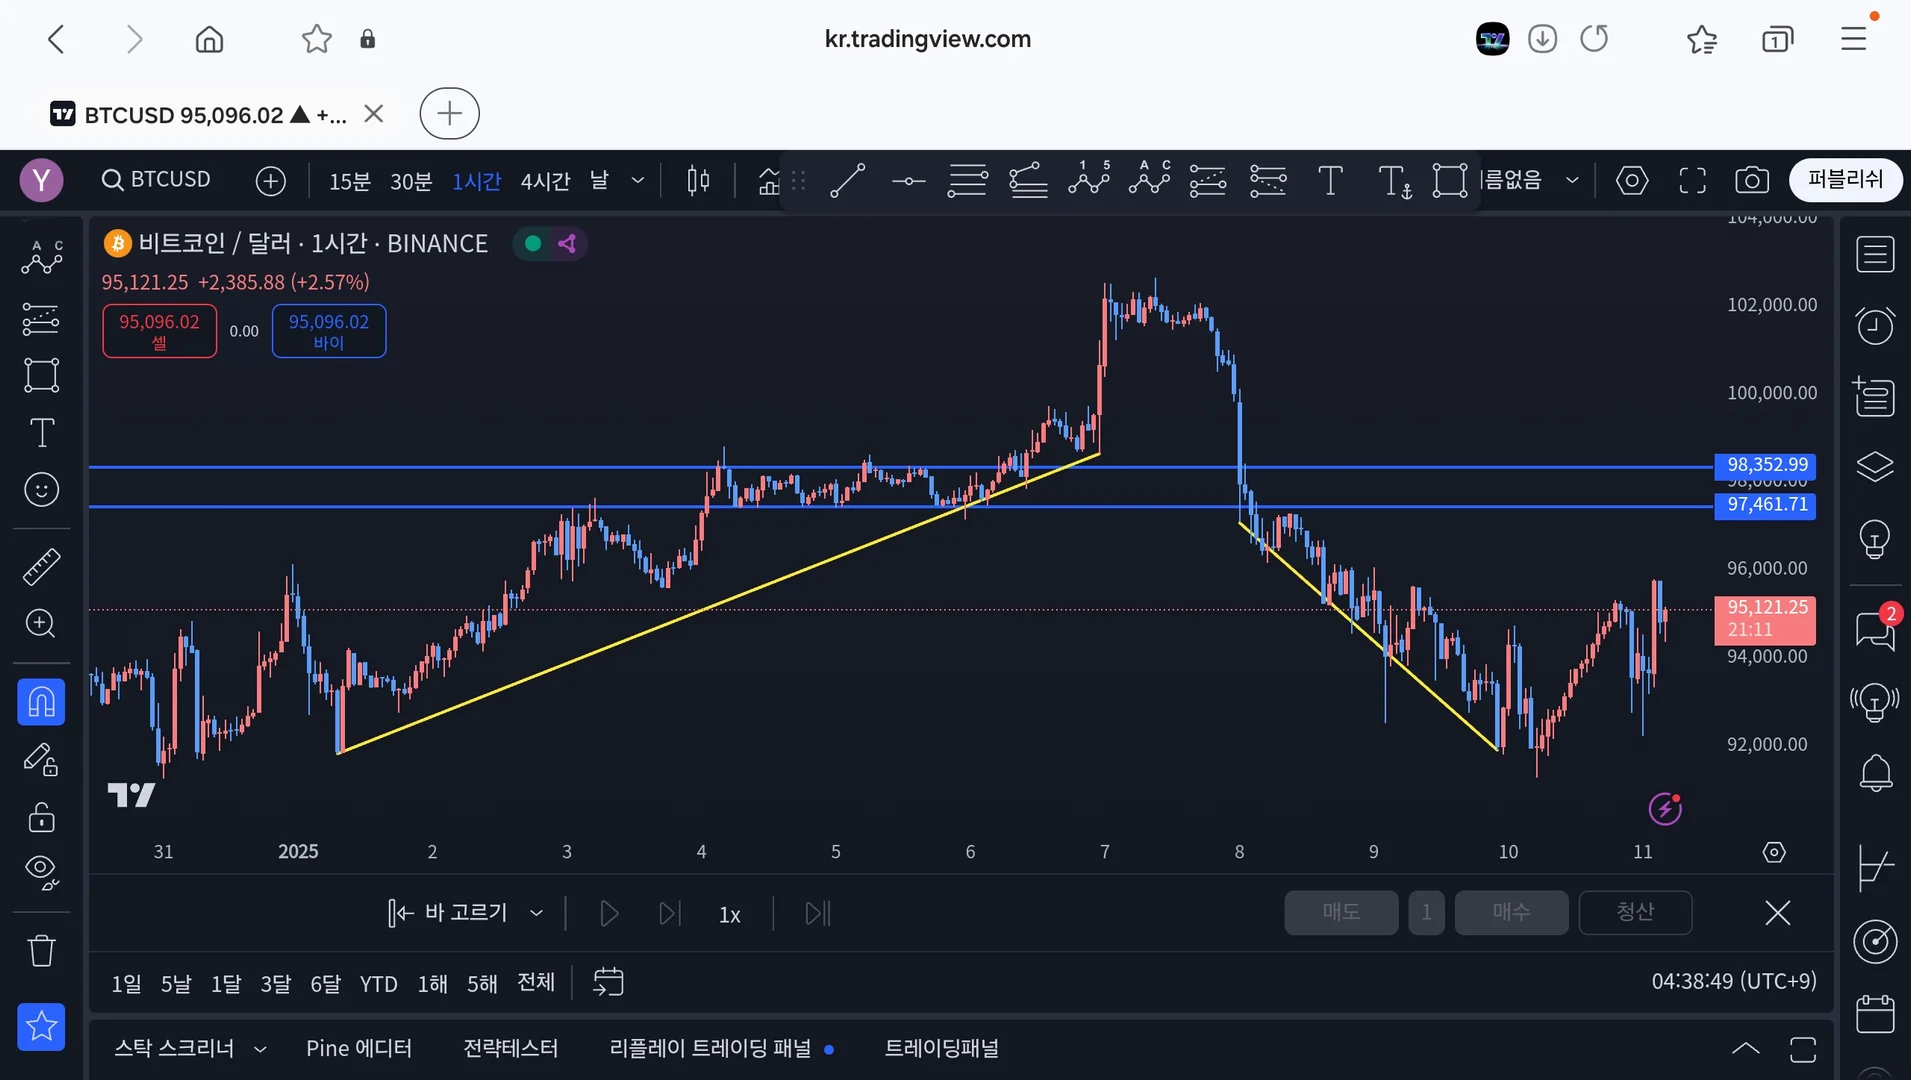Click the 퍼블리쉬 publish button
This screenshot has width=1911, height=1080.
coord(1845,180)
